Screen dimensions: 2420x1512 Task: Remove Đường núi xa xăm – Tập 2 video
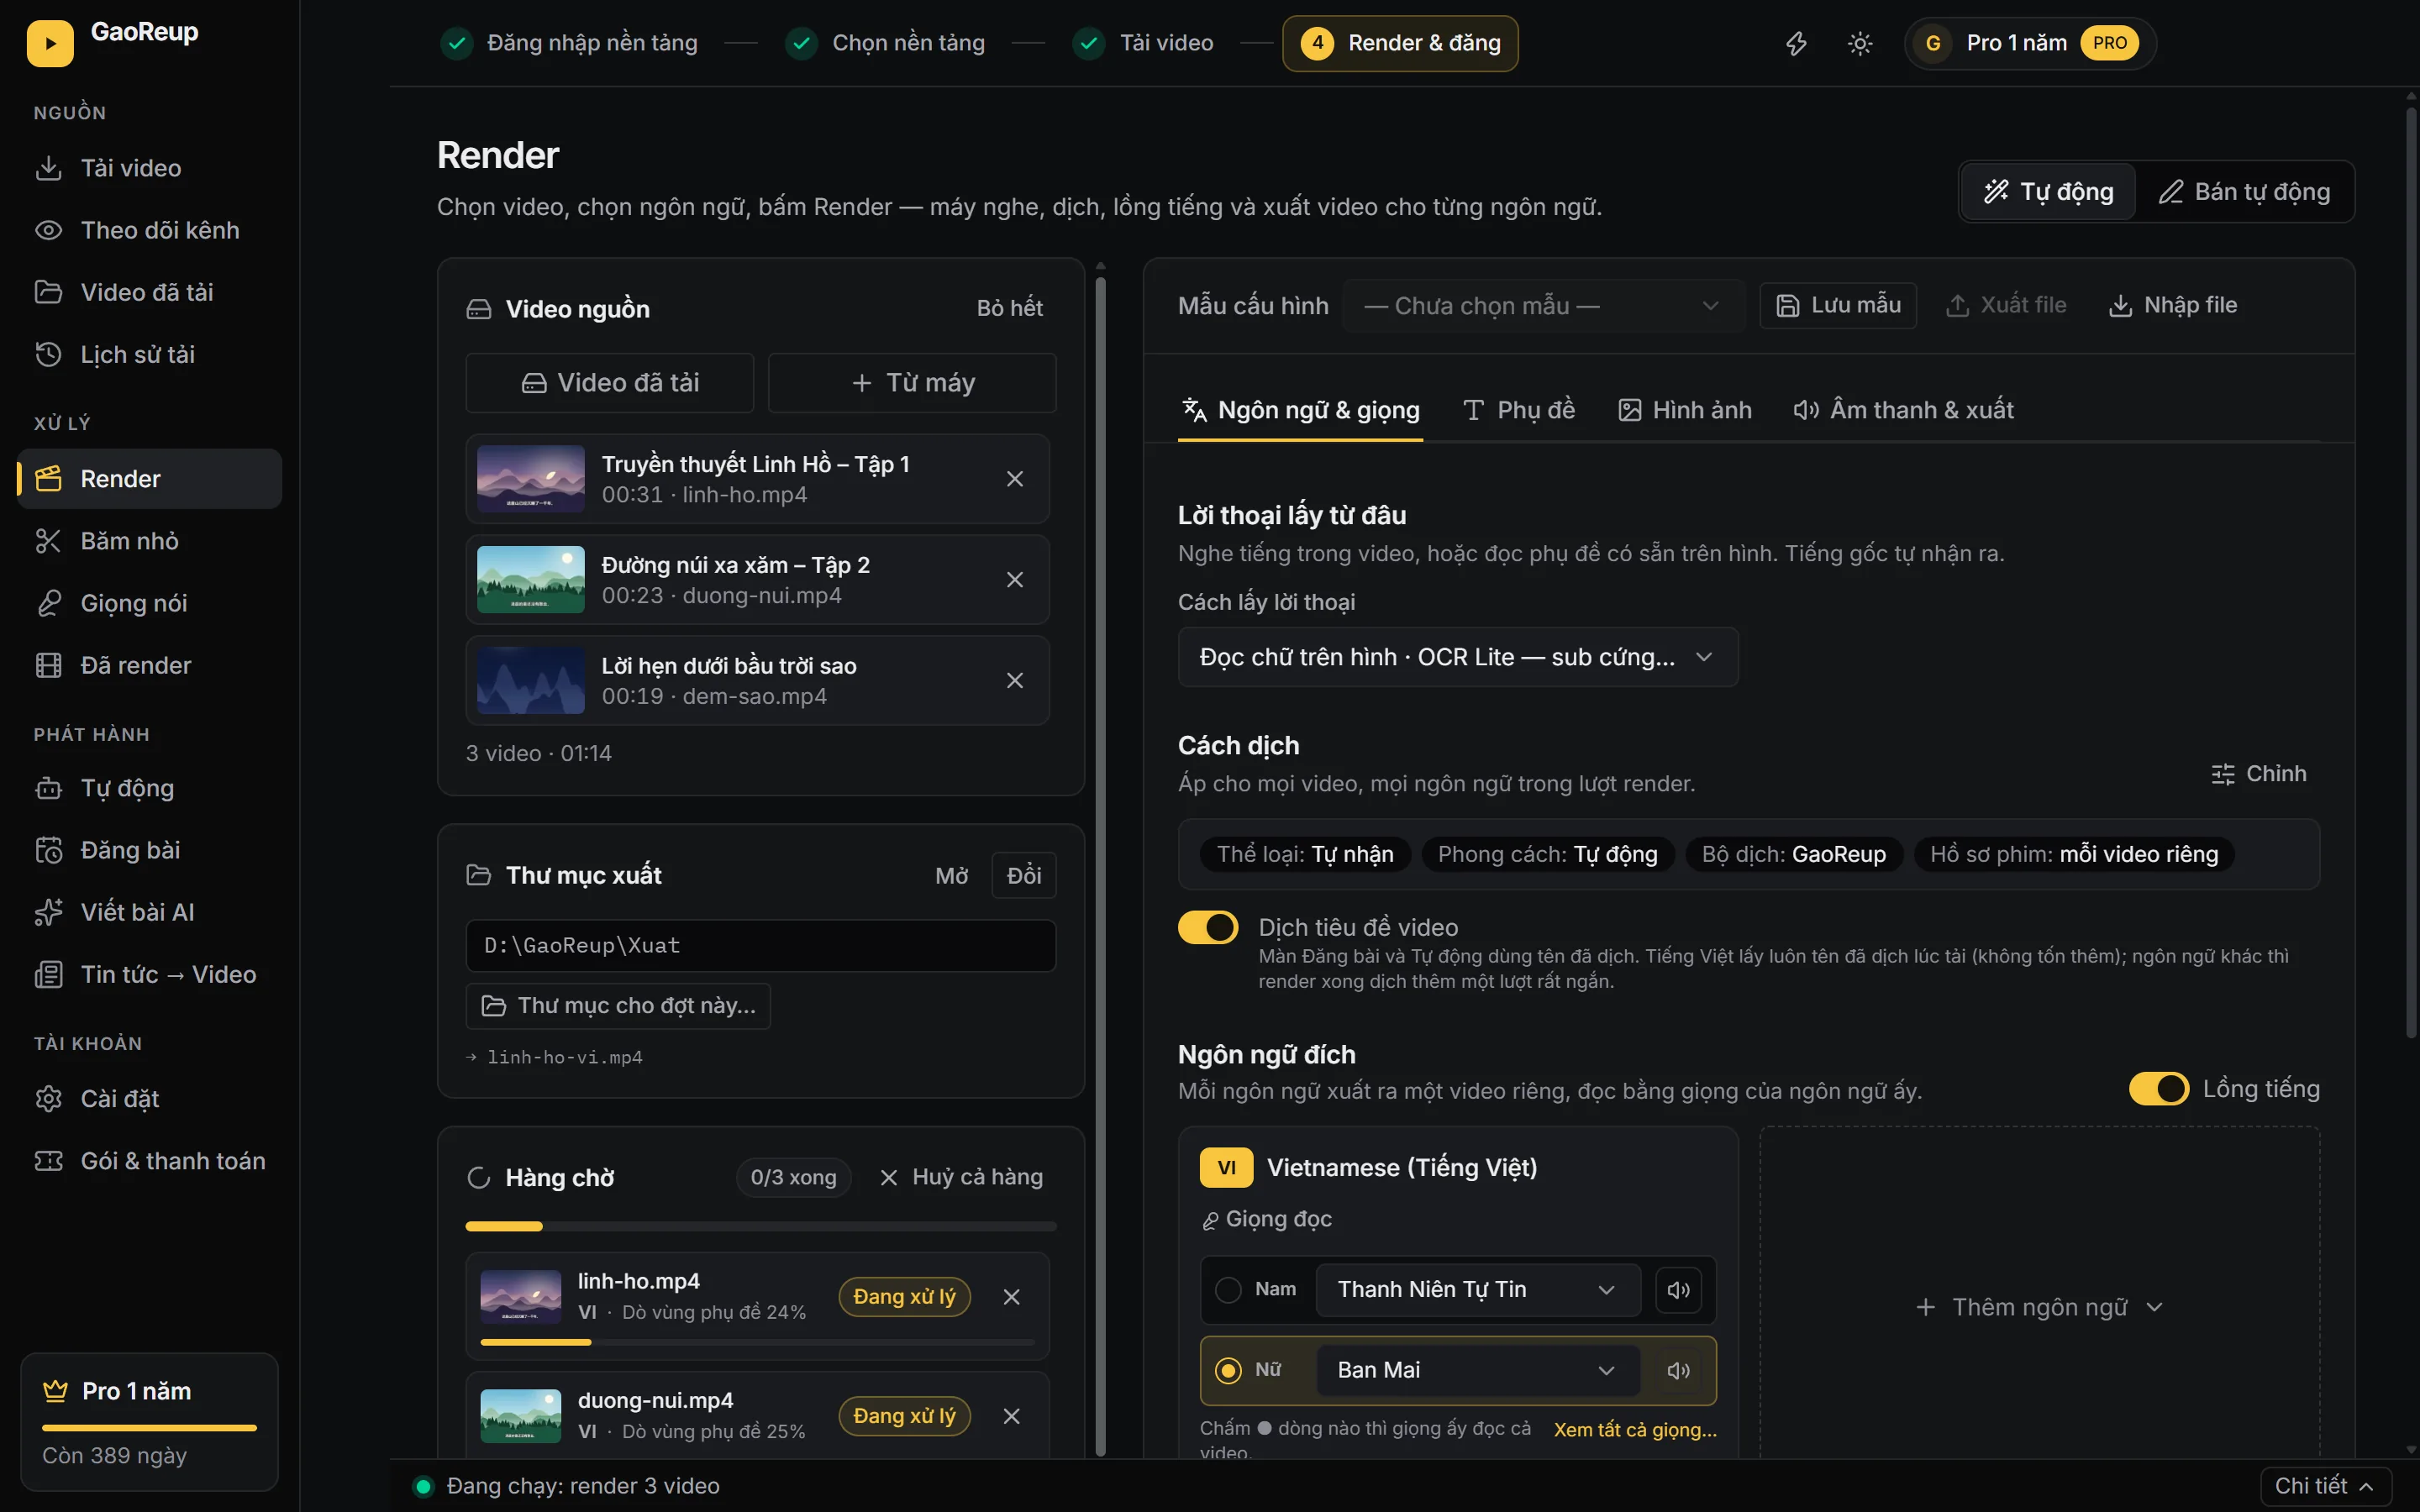pyautogui.click(x=1014, y=580)
